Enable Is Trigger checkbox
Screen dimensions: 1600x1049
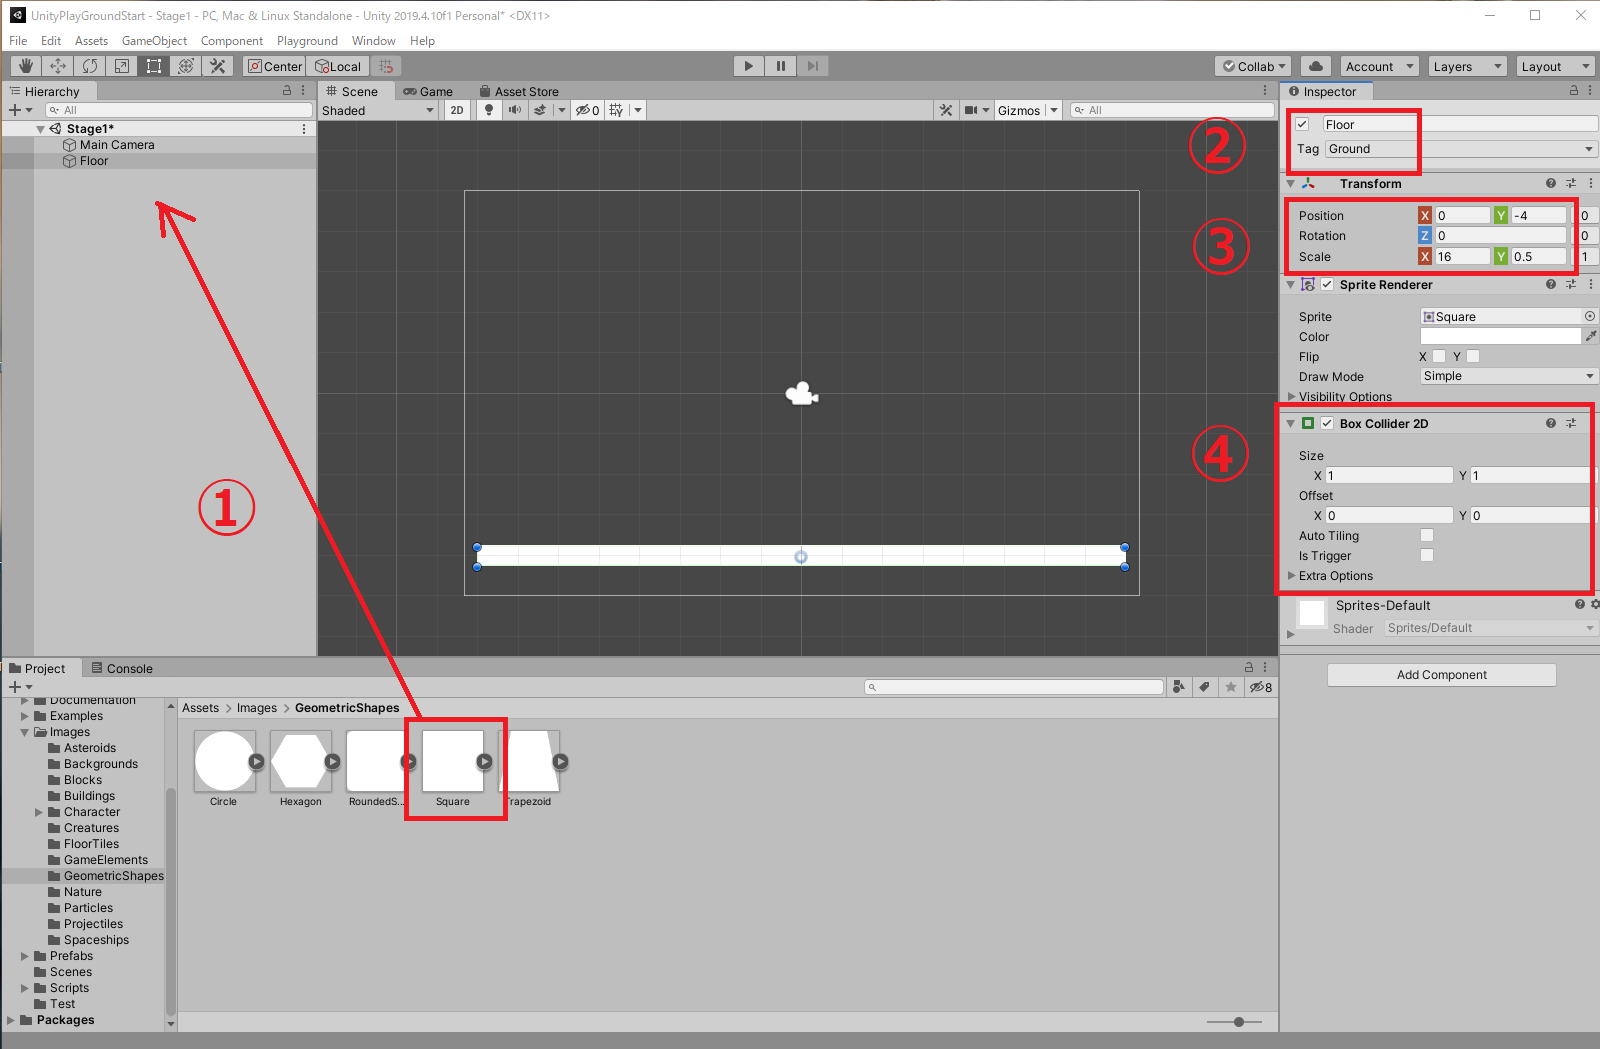pyautogui.click(x=1427, y=555)
